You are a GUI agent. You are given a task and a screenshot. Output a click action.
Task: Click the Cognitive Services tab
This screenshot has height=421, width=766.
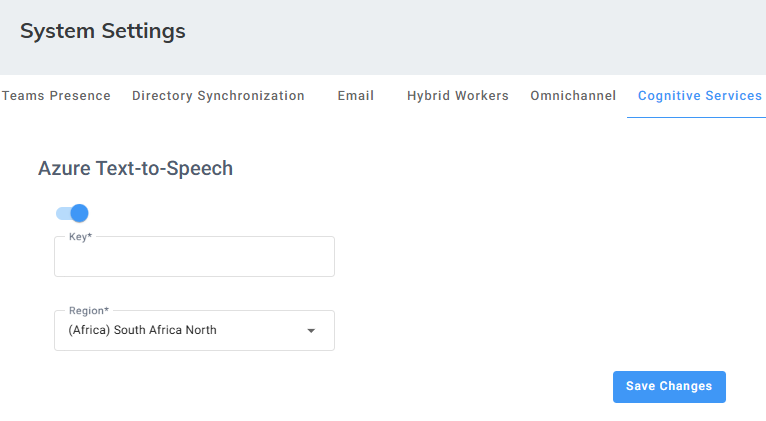(x=699, y=96)
